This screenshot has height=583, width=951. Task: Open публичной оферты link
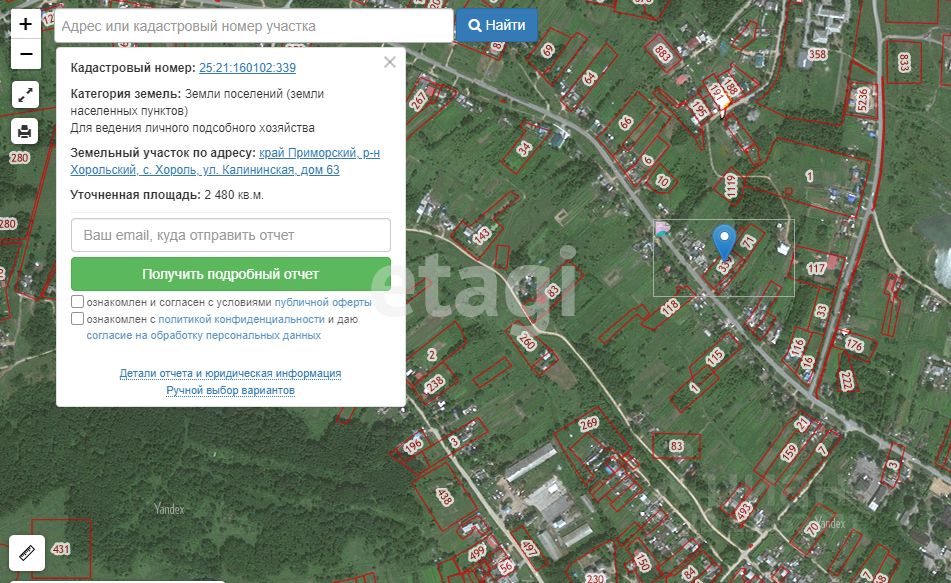click(x=323, y=302)
